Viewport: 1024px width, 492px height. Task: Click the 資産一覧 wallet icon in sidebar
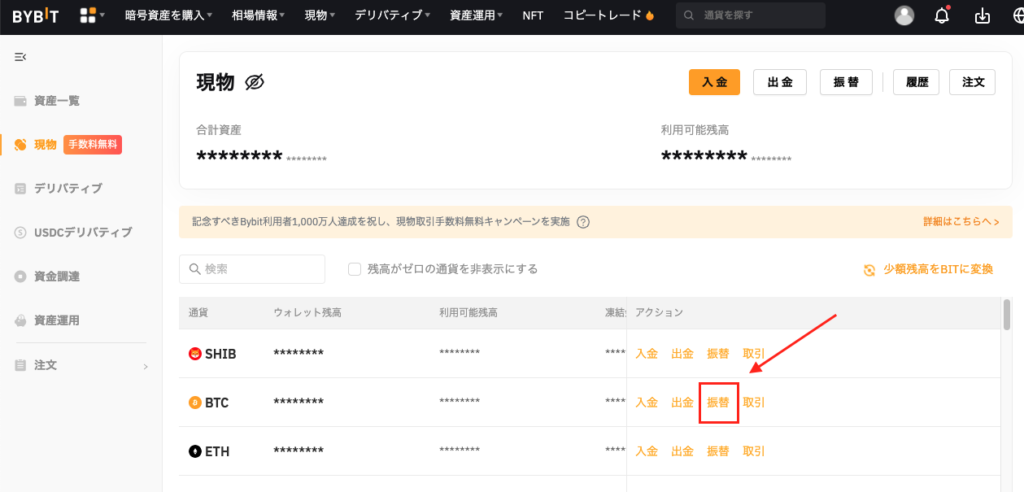tap(21, 101)
